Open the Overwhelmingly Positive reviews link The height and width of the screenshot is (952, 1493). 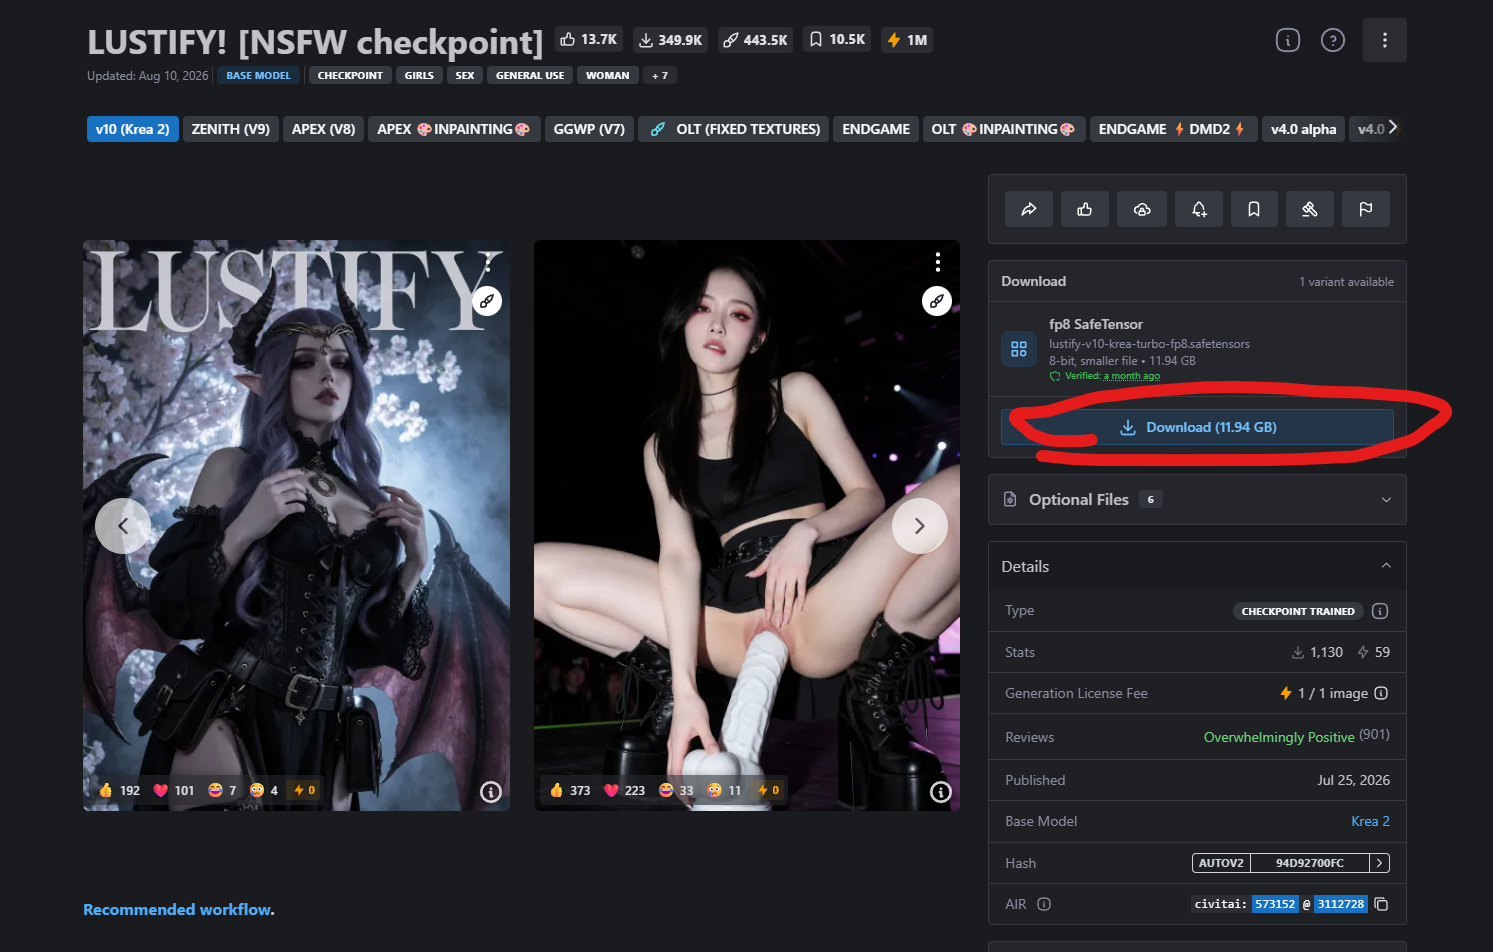[1279, 737]
